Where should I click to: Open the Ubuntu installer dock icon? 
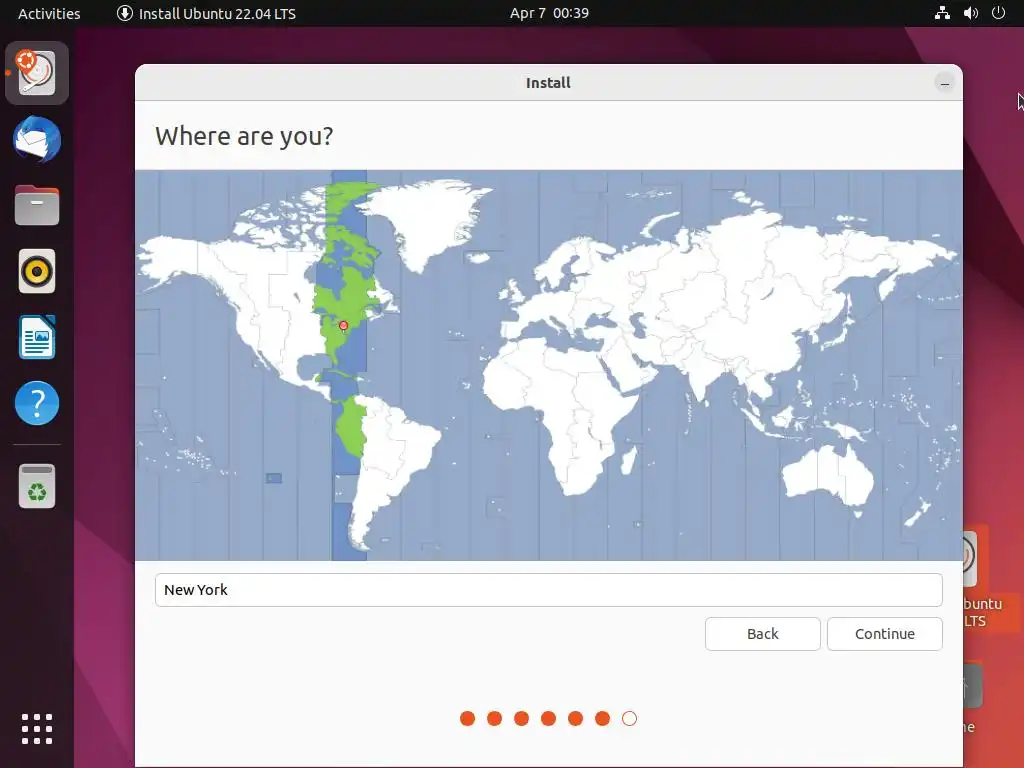coord(37,73)
